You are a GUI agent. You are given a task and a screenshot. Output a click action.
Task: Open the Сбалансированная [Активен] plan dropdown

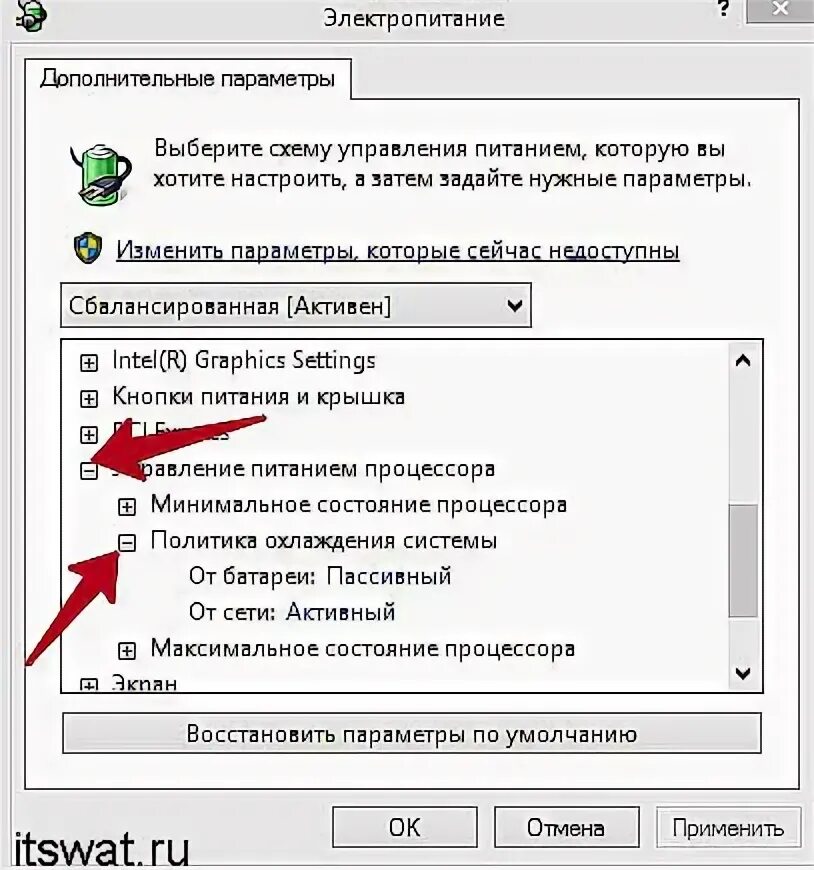296,306
